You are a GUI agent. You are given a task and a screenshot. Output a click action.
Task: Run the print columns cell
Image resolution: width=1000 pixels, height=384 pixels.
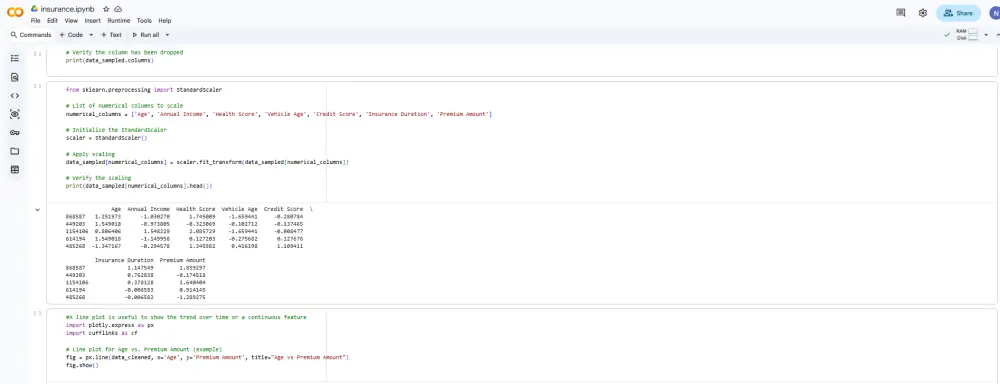point(38,54)
